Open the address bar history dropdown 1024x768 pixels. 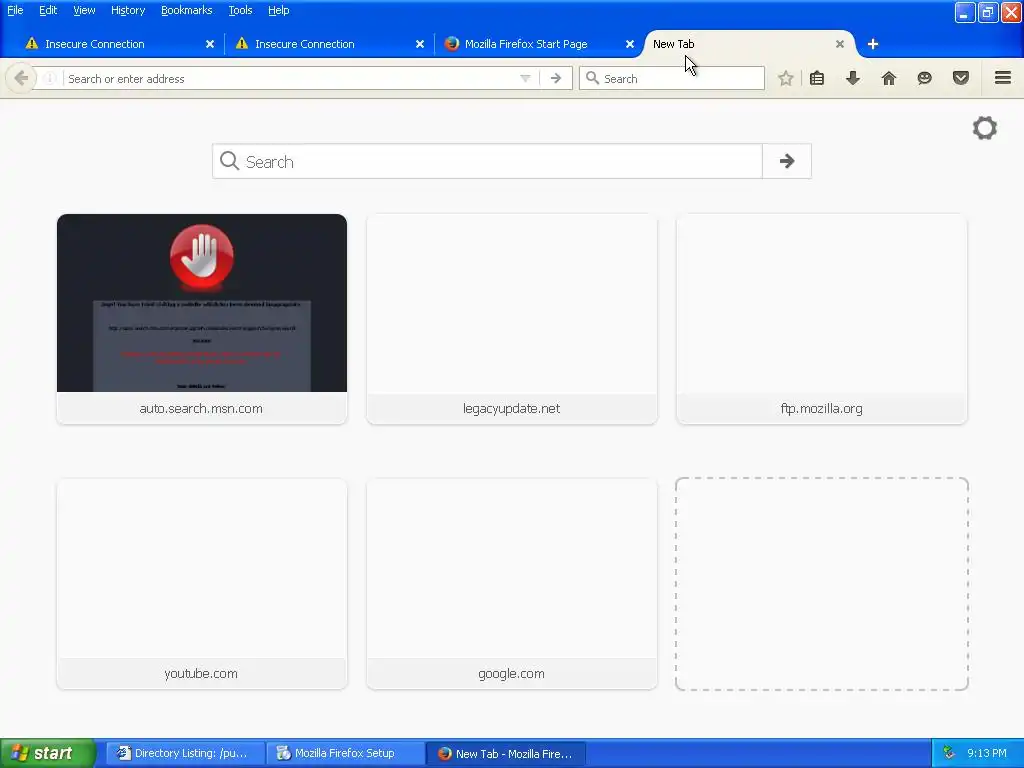525,78
